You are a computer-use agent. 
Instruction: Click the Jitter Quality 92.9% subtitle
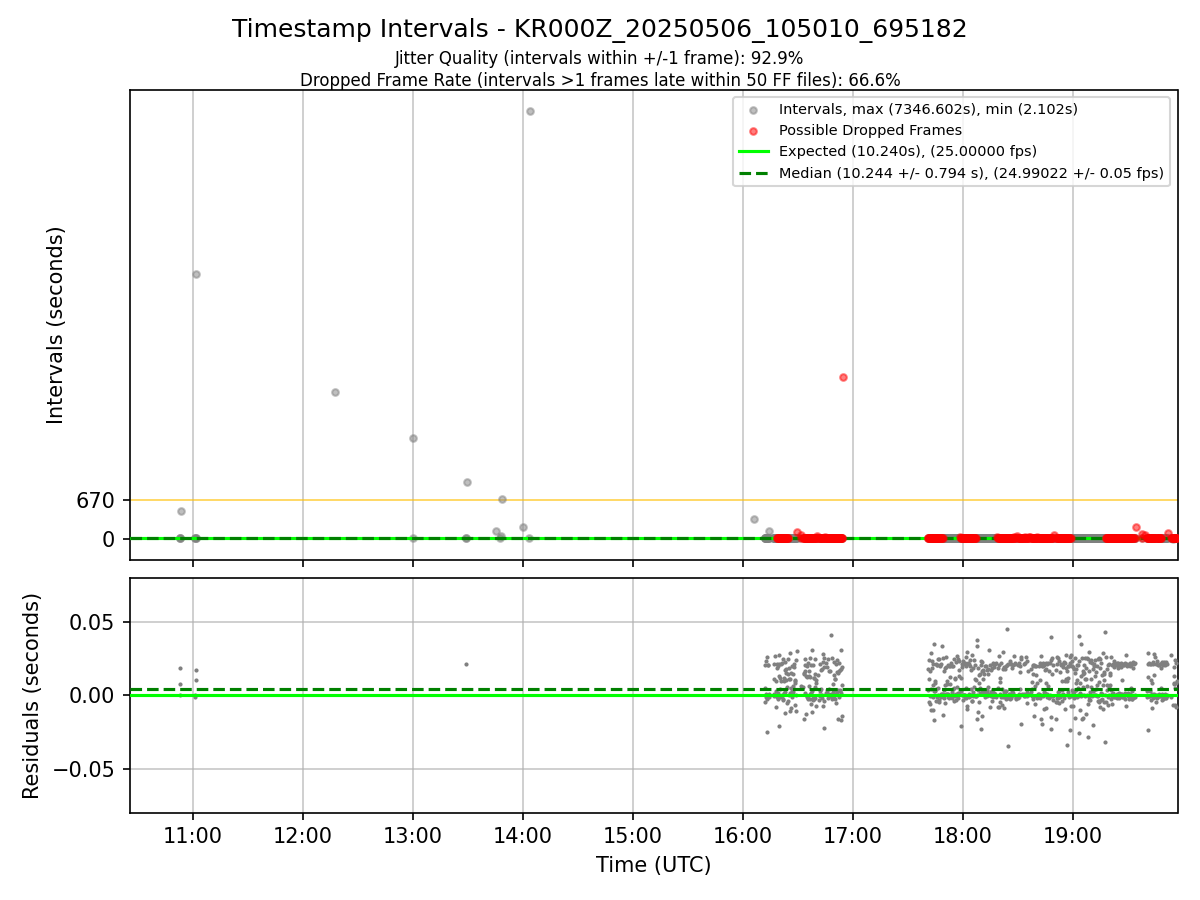[x=599, y=58]
